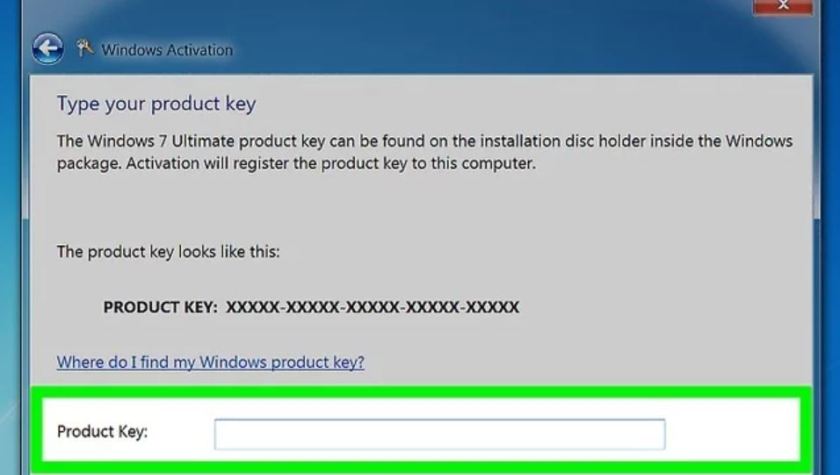Click the 'Product Key:' field label
Image resolution: width=840 pixels, height=475 pixels.
(x=102, y=432)
